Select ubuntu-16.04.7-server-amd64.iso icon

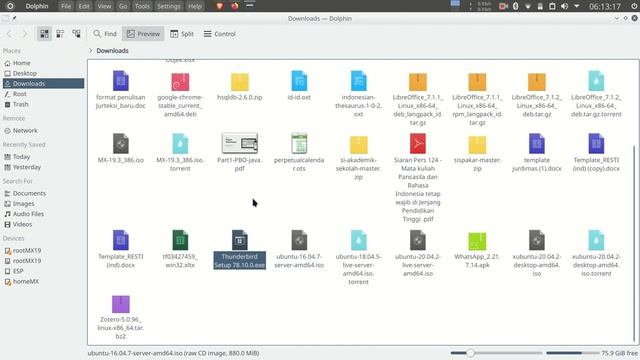pos(299,240)
